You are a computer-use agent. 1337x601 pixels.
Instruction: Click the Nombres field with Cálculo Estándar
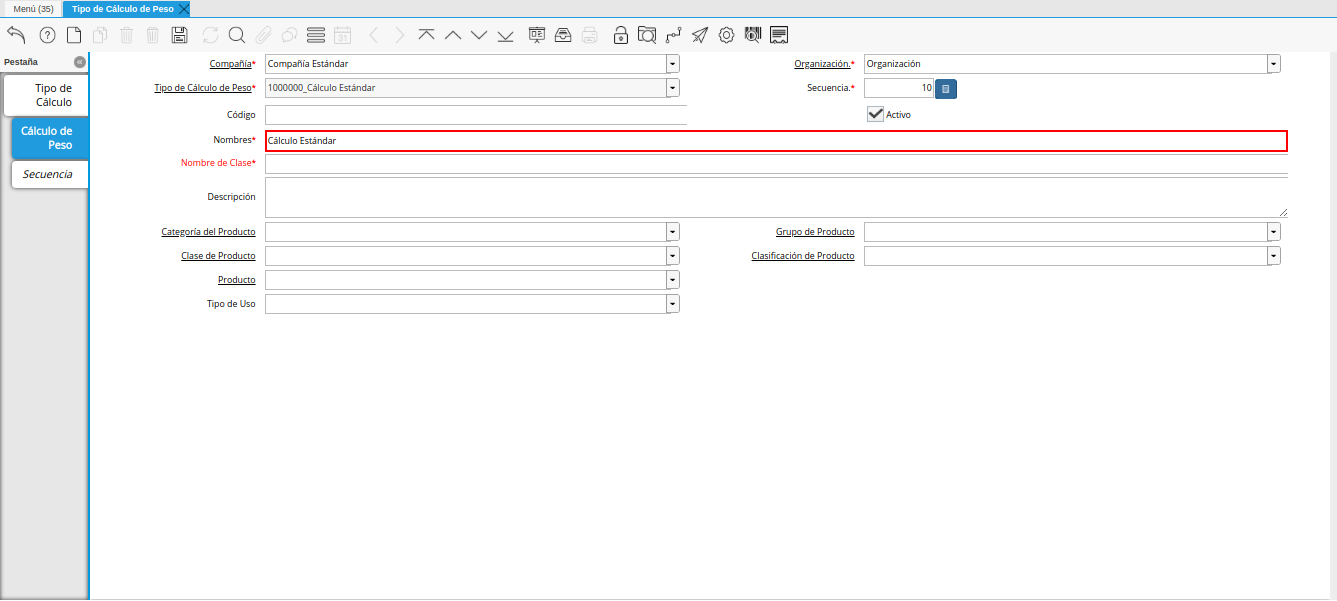click(776, 141)
